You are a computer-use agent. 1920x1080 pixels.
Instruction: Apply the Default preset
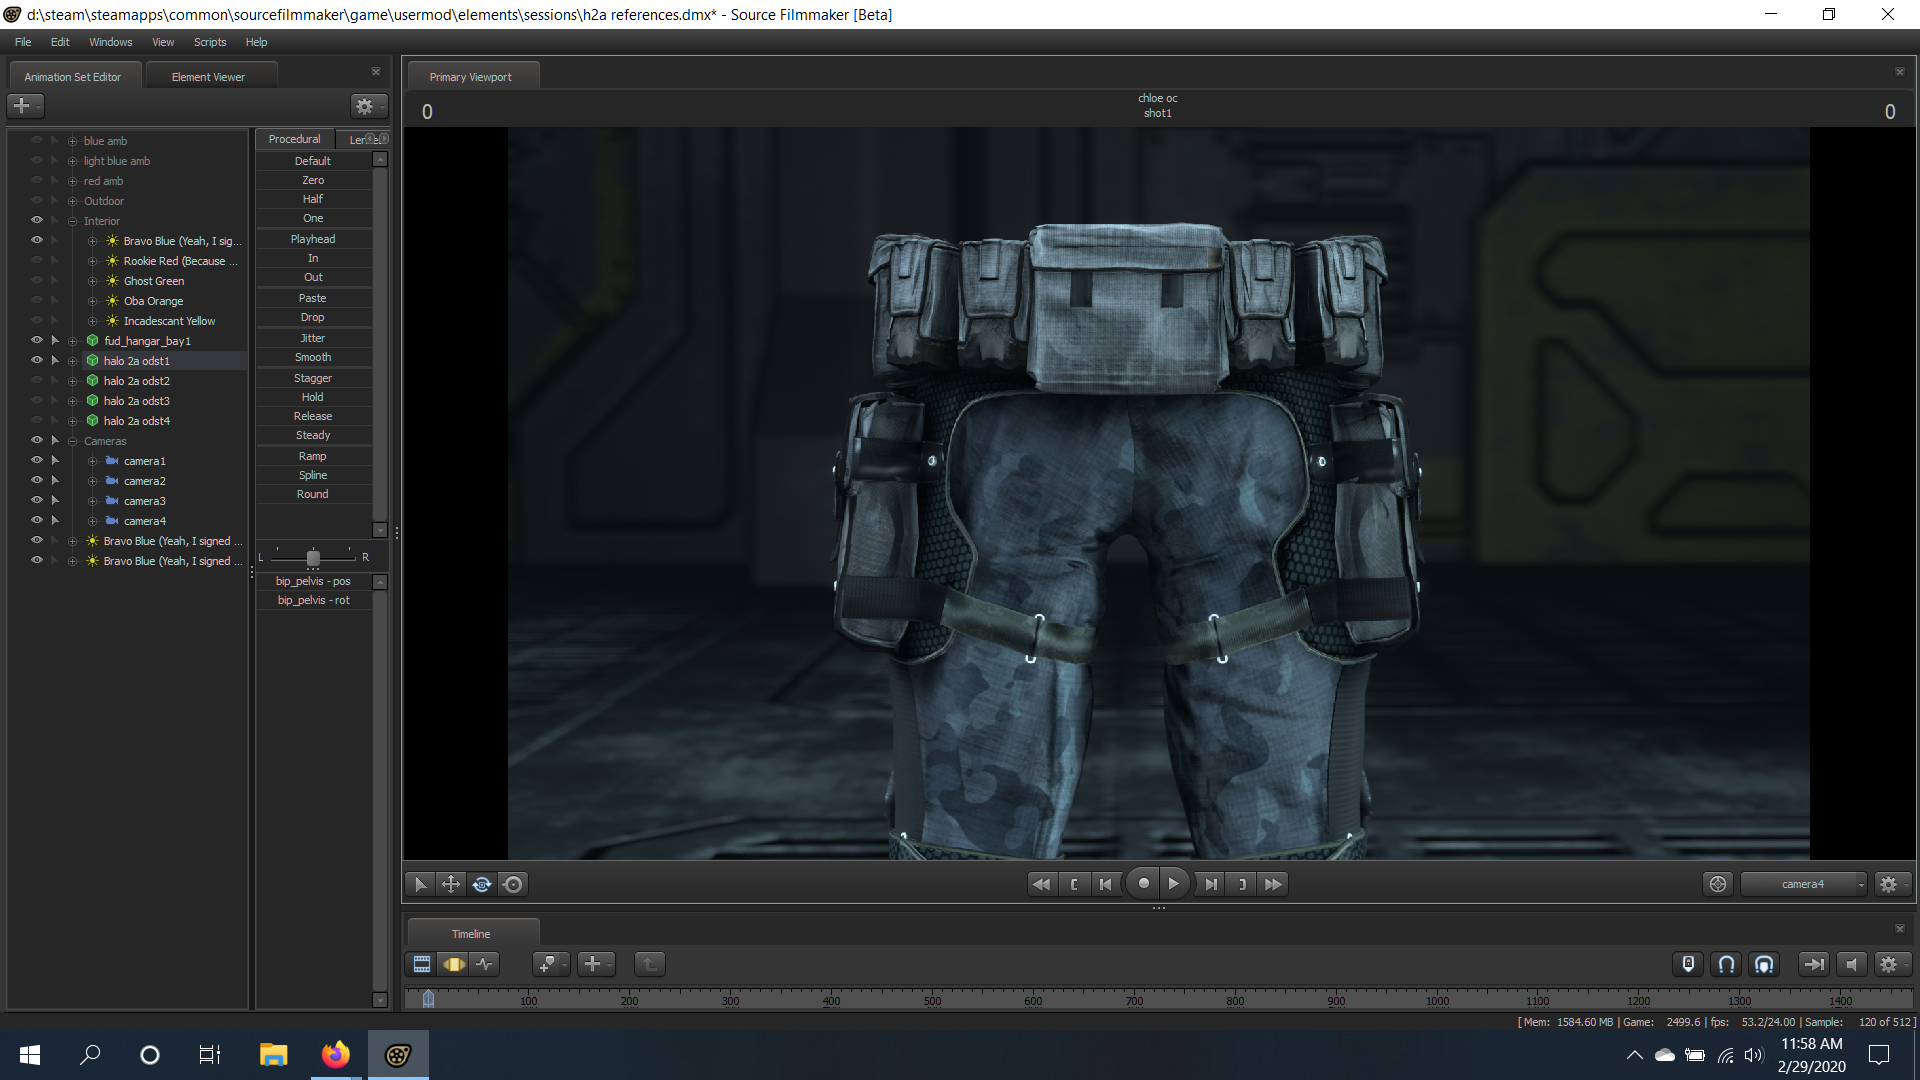pyautogui.click(x=313, y=161)
